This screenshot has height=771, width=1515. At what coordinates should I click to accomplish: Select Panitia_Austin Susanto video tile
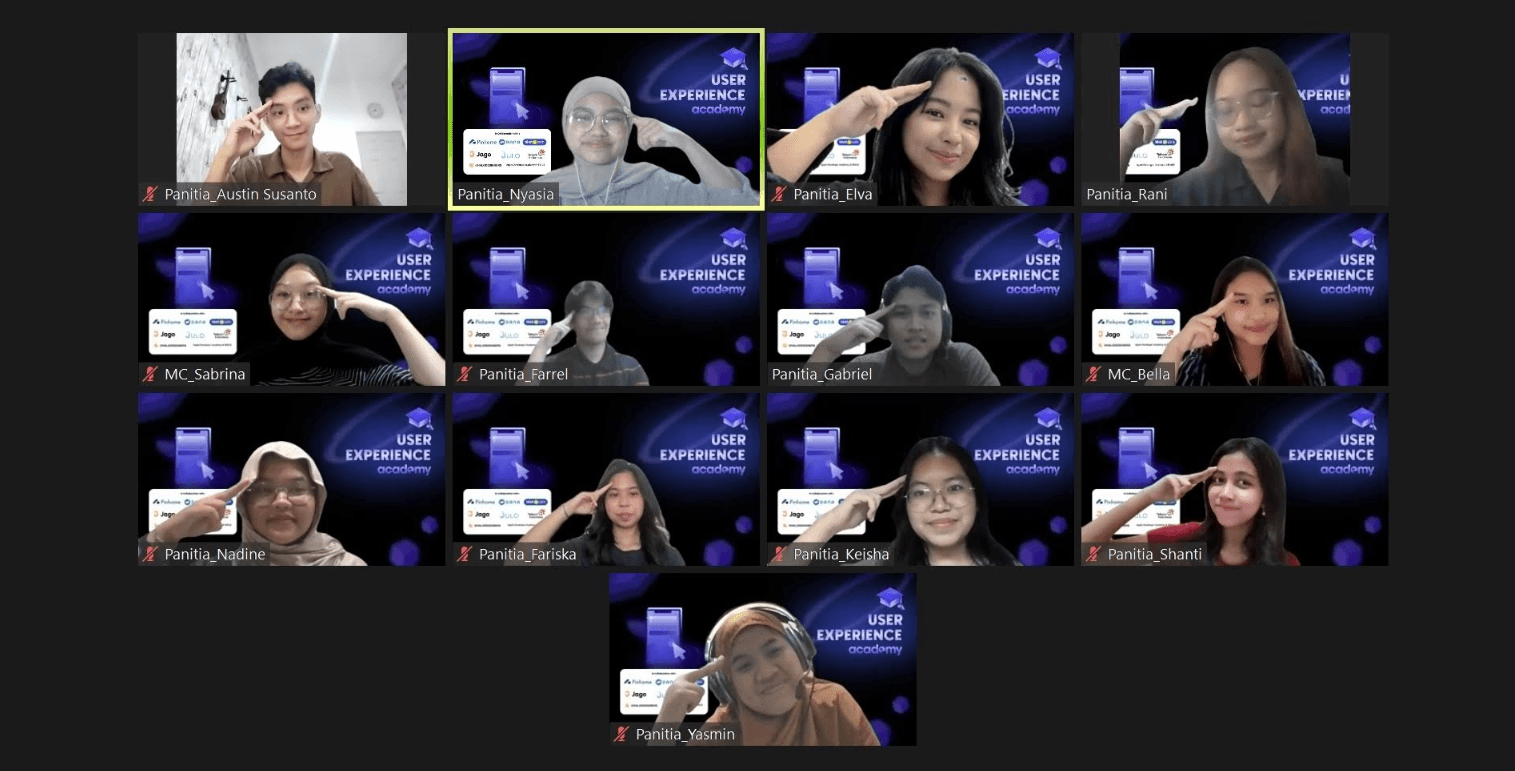click(291, 119)
